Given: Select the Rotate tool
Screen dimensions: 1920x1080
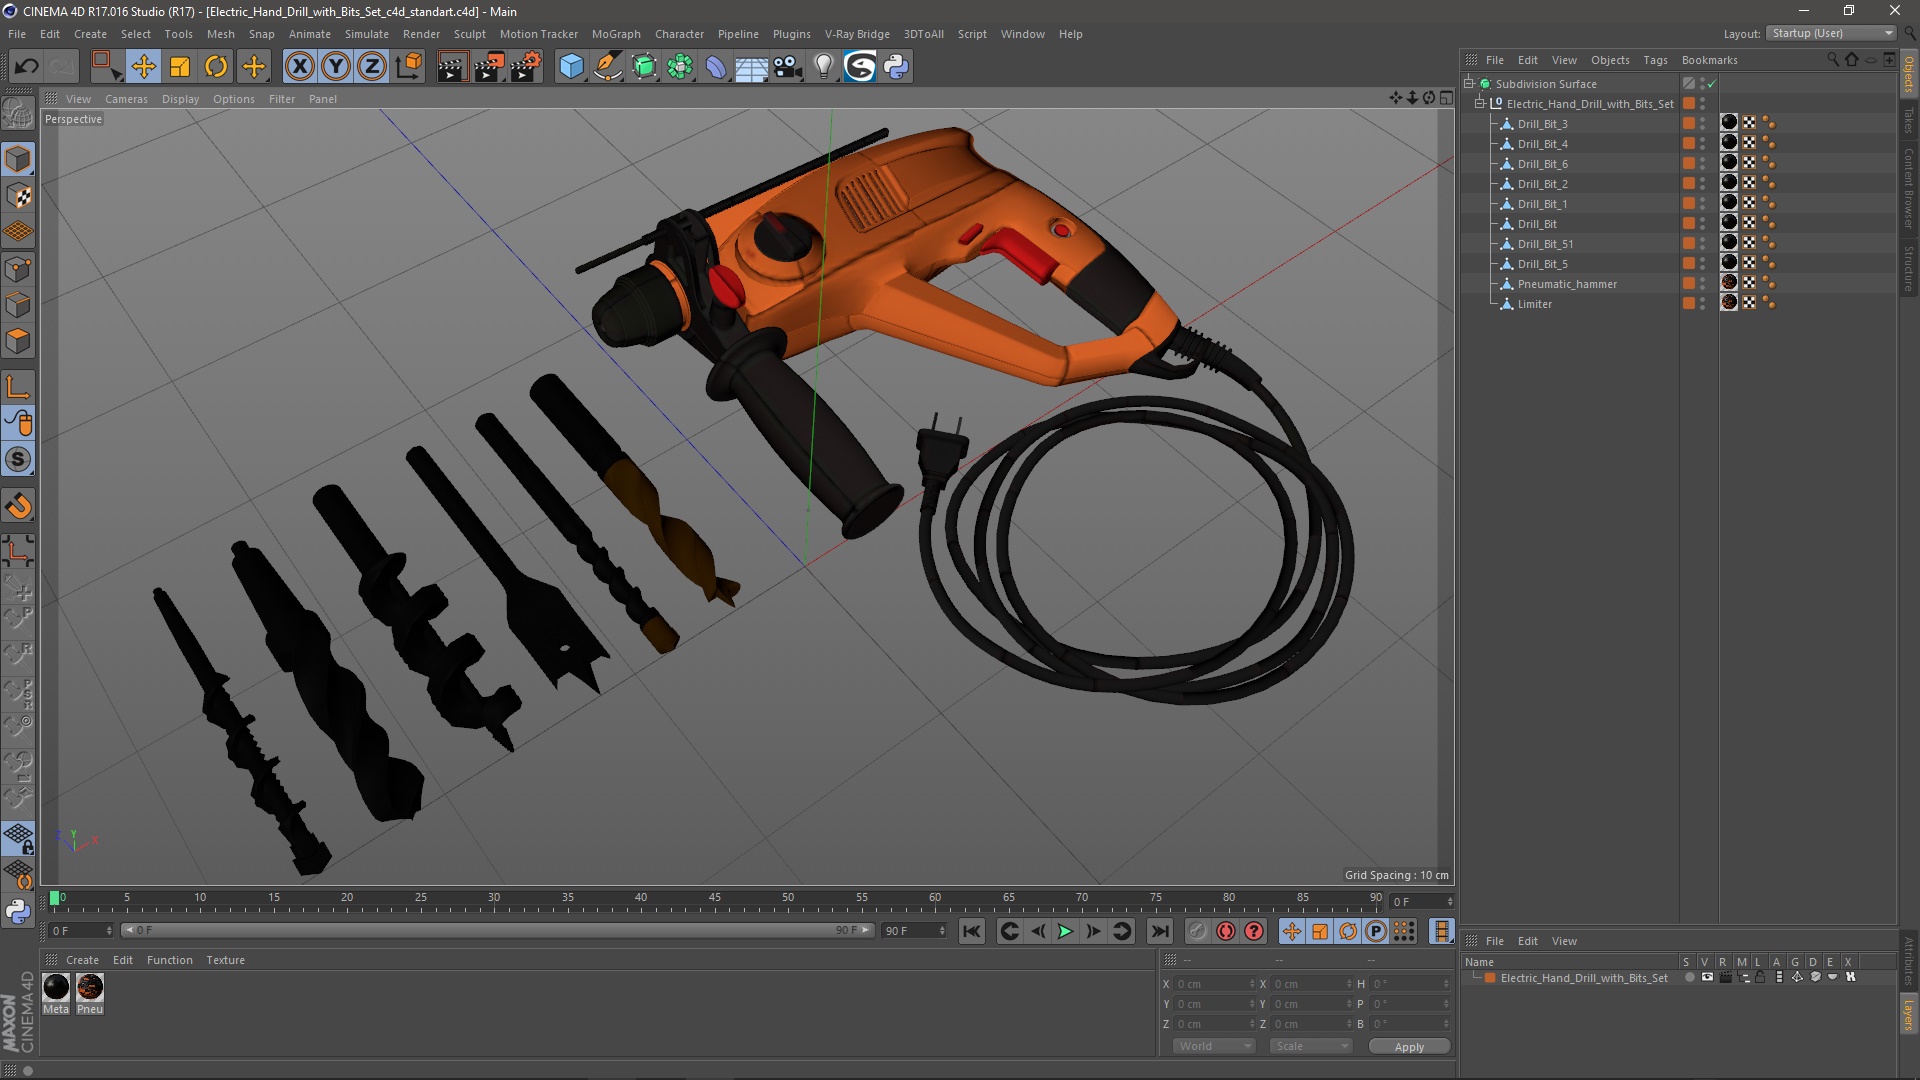Looking at the screenshot, I should pyautogui.click(x=216, y=67).
